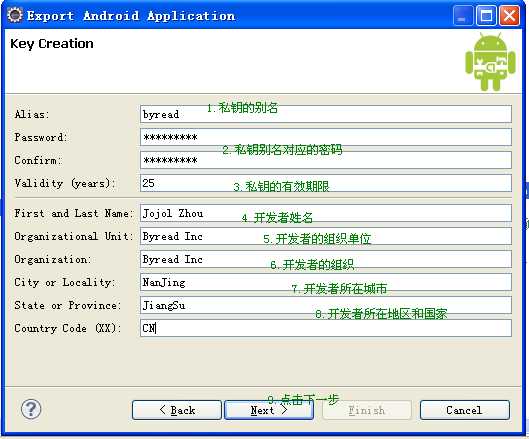The width and height of the screenshot is (529, 439).
Task: Focus the Country Code field
Action: (326, 328)
